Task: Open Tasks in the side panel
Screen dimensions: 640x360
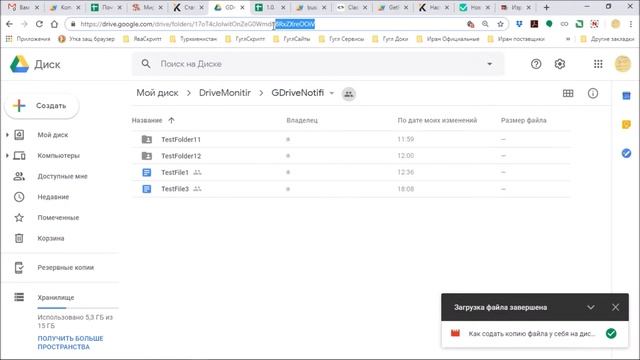Action: [x=626, y=153]
